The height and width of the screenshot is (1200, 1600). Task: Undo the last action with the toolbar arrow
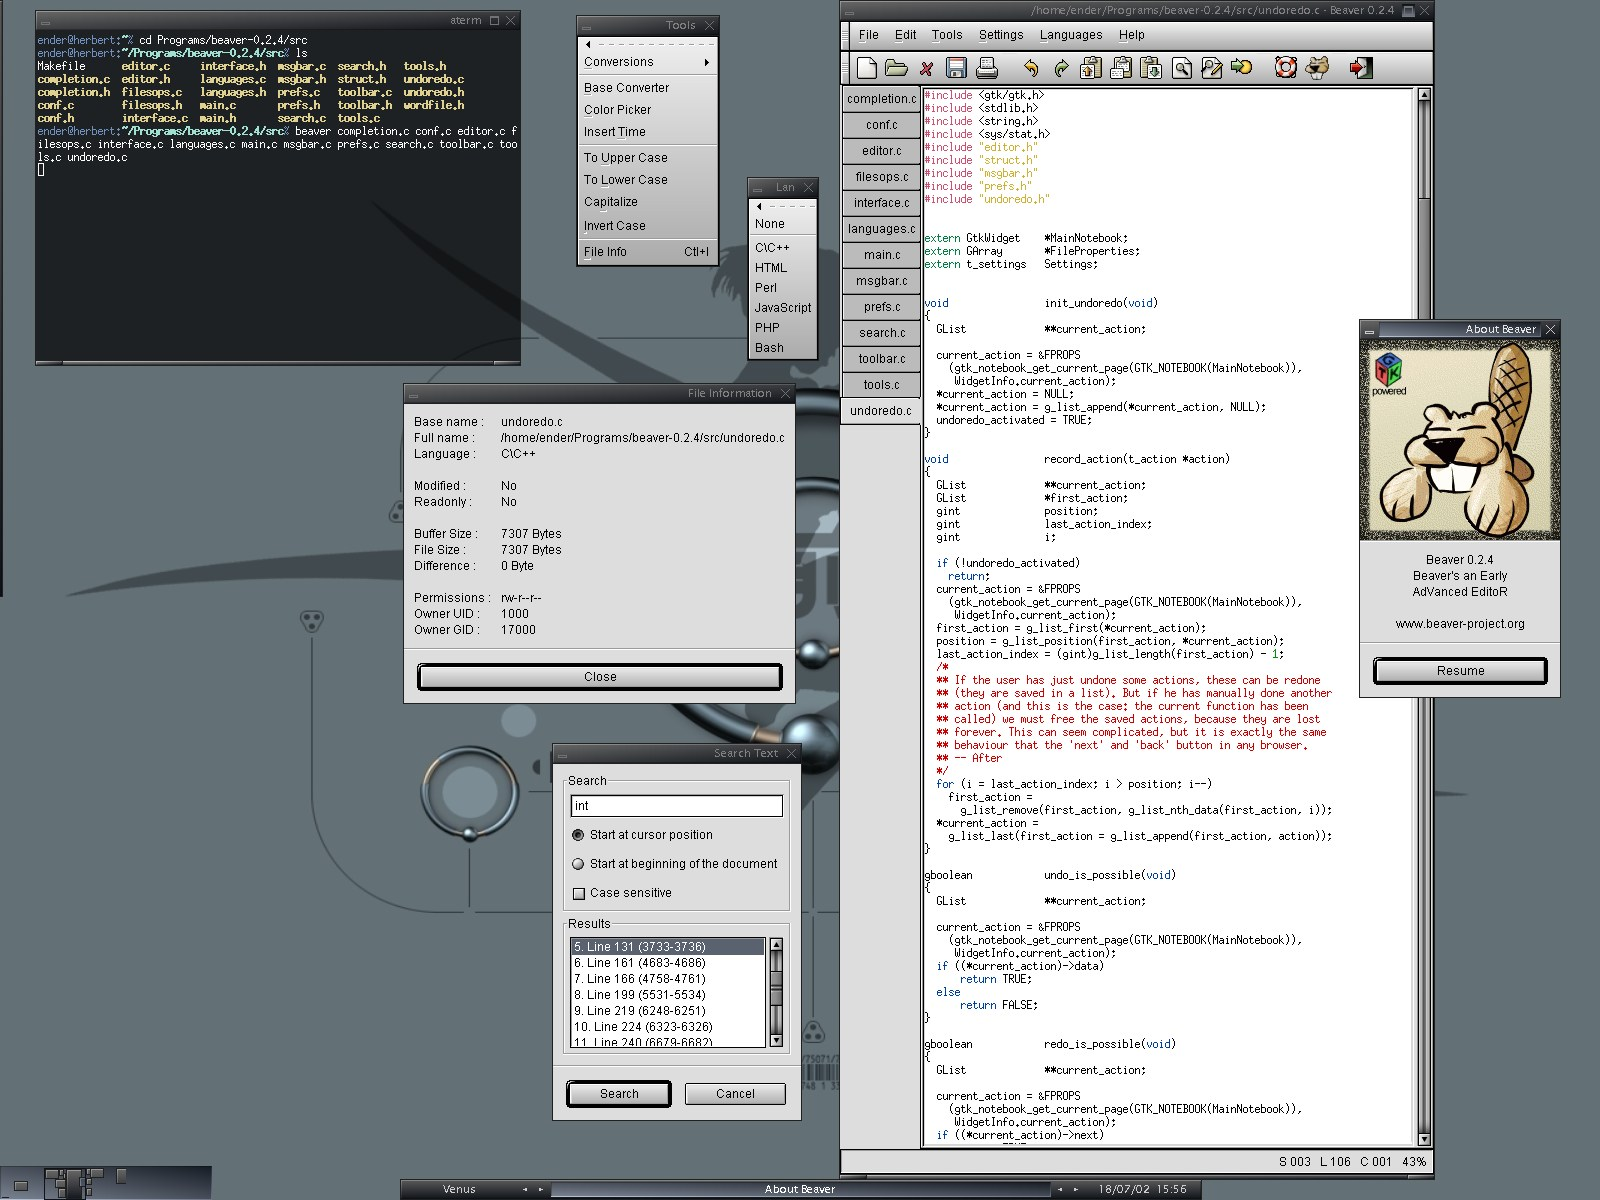pos(1031,68)
